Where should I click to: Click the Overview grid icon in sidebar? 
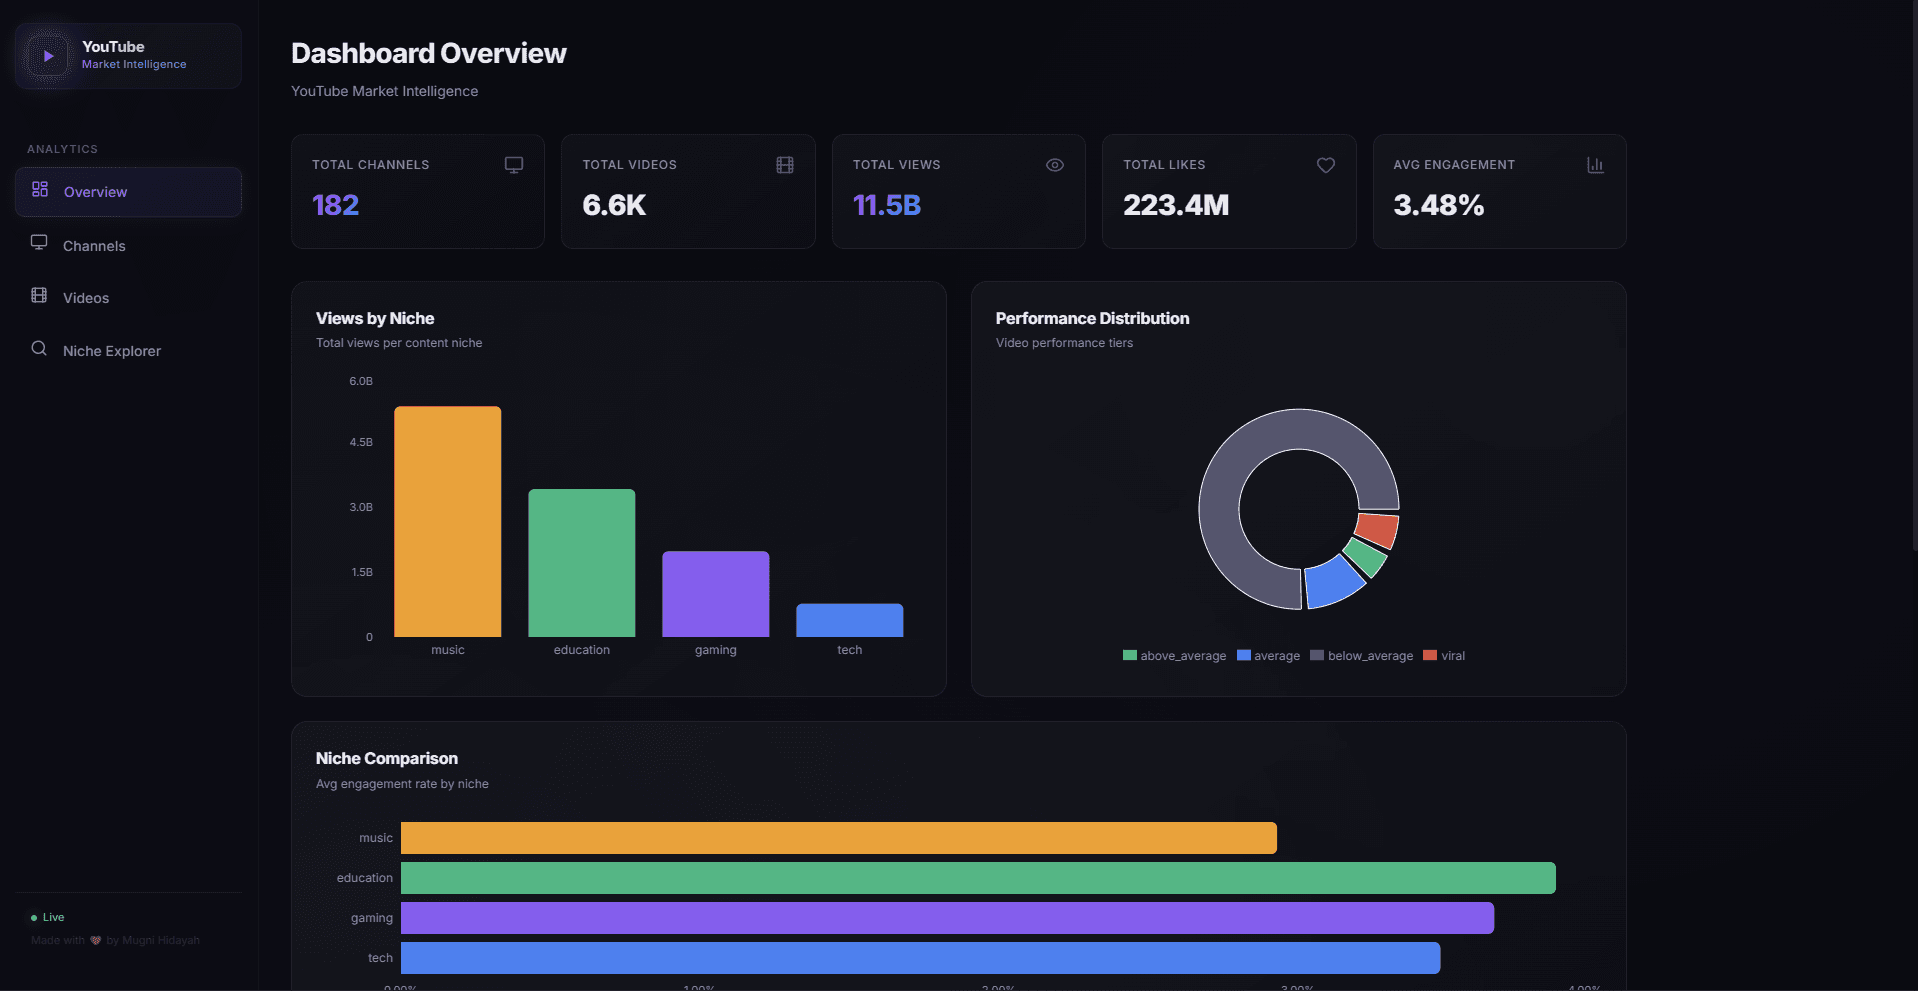pyautogui.click(x=40, y=189)
